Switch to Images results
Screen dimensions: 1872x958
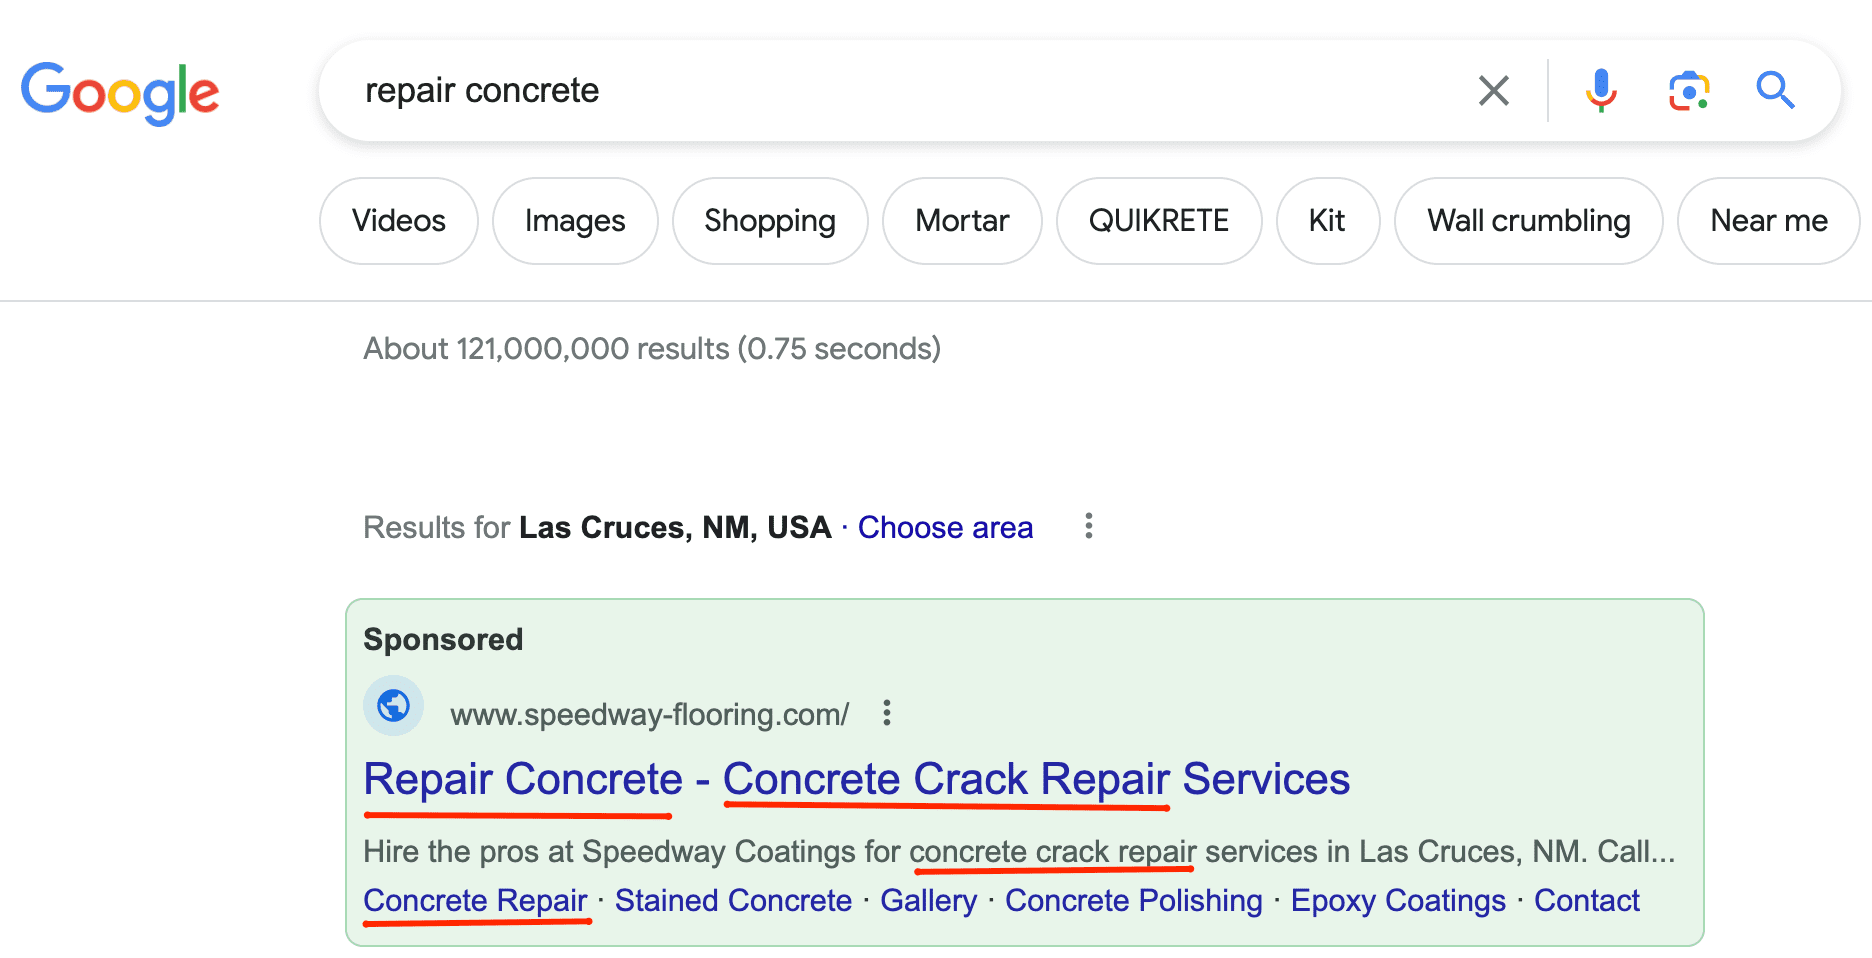click(x=575, y=220)
